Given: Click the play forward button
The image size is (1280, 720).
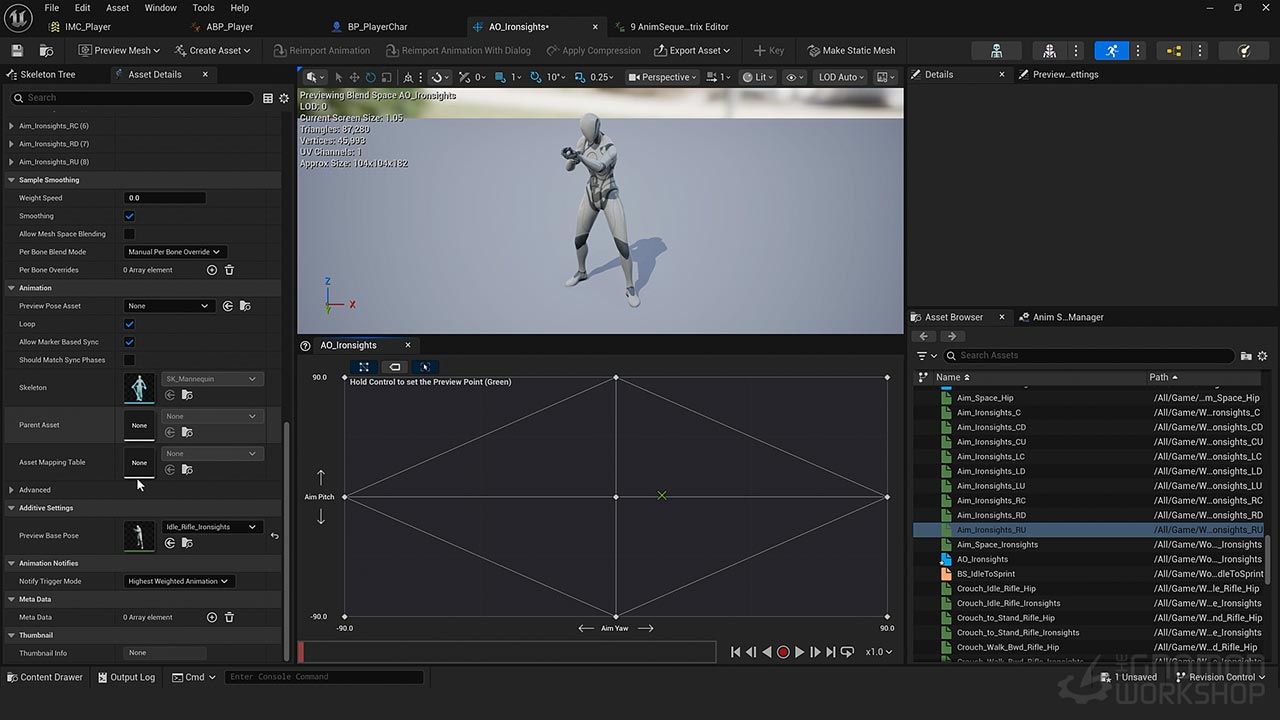Looking at the screenshot, I should point(799,652).
